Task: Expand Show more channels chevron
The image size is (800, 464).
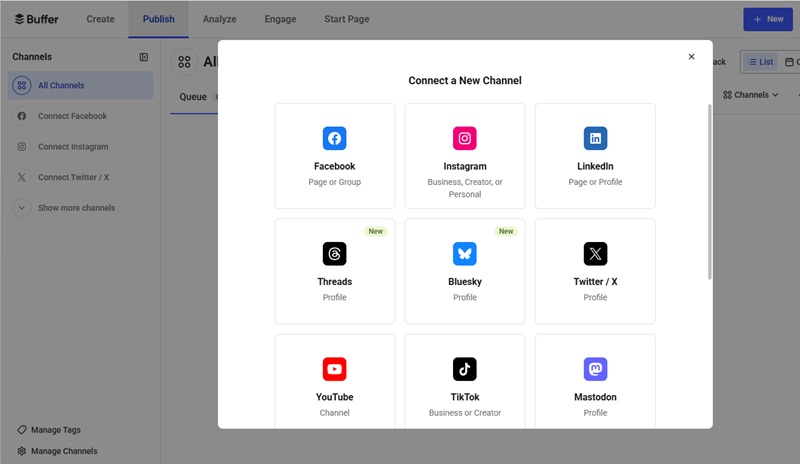Action: (x=21, y=208)
